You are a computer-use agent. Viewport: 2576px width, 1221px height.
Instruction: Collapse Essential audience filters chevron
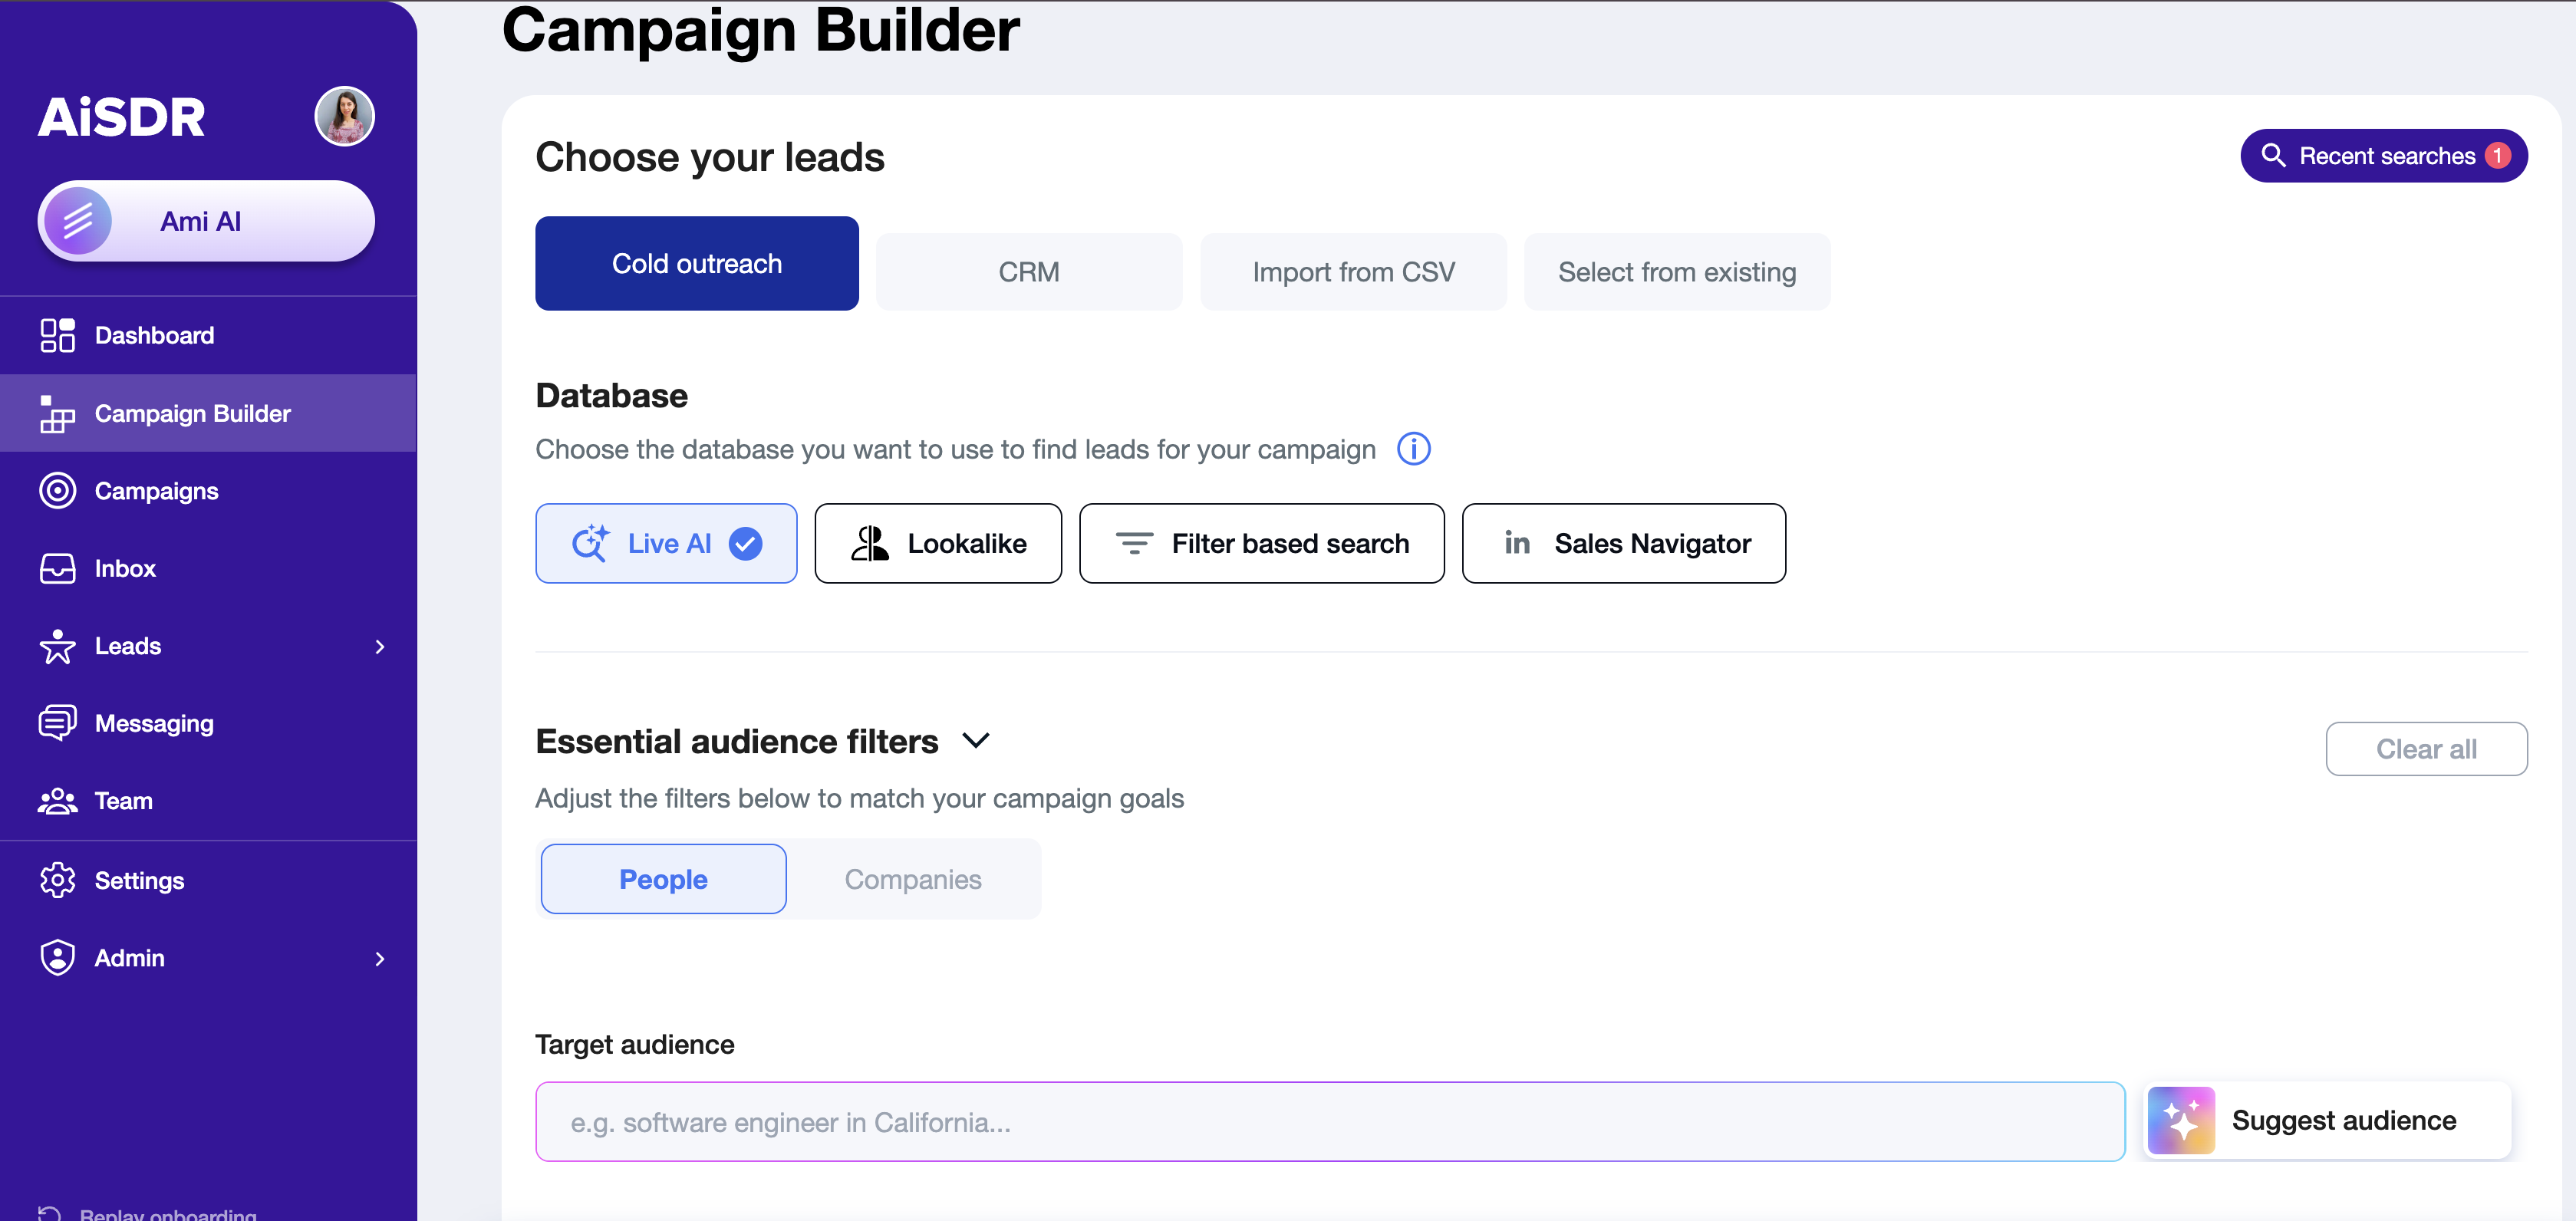point(976,741)
